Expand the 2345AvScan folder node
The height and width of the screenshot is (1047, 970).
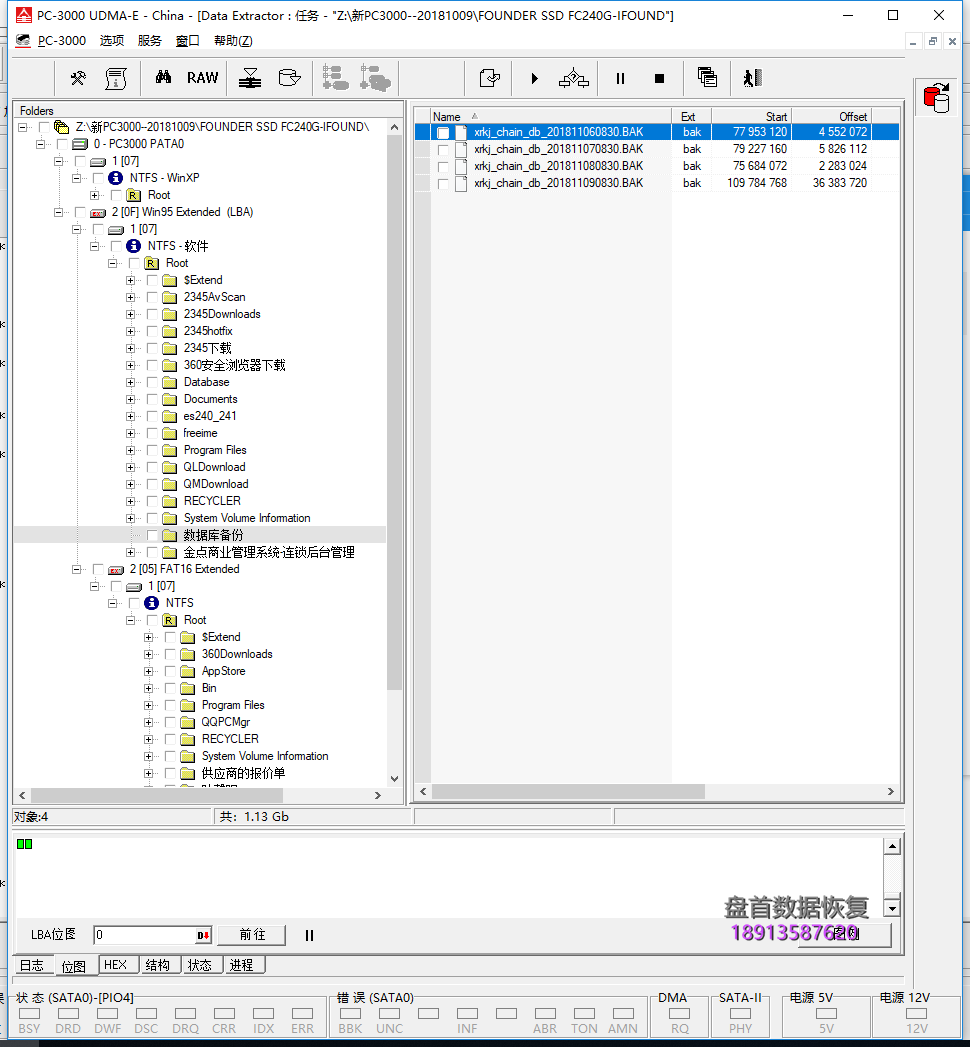click(130, 297)
